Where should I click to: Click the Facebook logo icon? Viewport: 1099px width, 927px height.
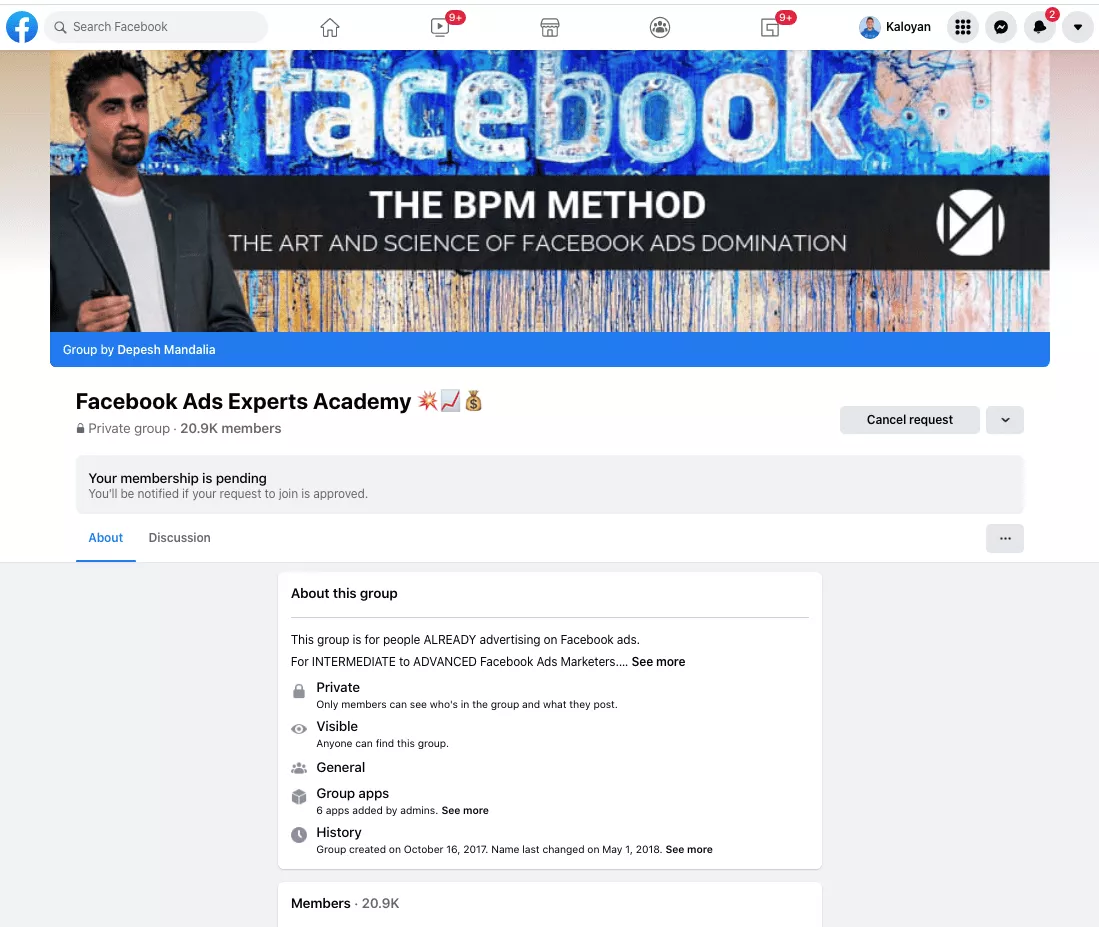click(x=22, y=27)
